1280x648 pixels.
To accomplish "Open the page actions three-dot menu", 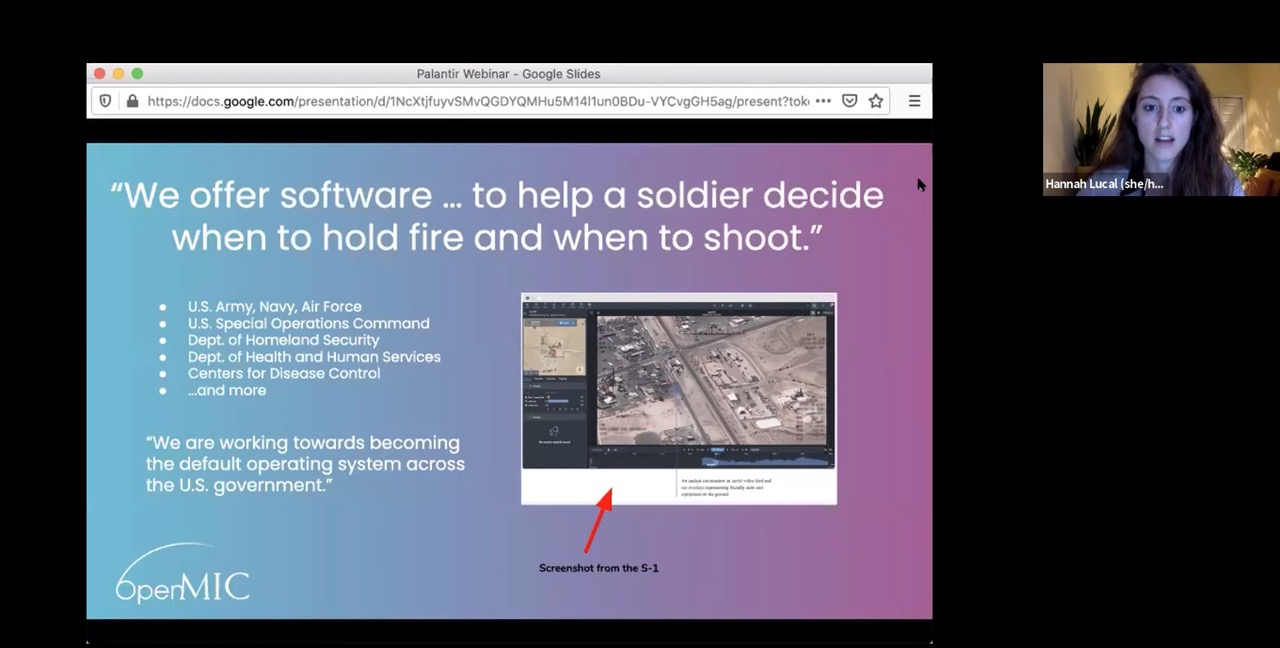I will point(823,101).
